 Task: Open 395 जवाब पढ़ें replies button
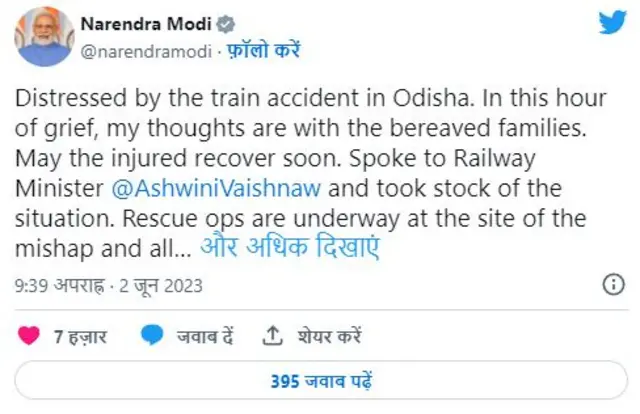click(x=319, y=381)
